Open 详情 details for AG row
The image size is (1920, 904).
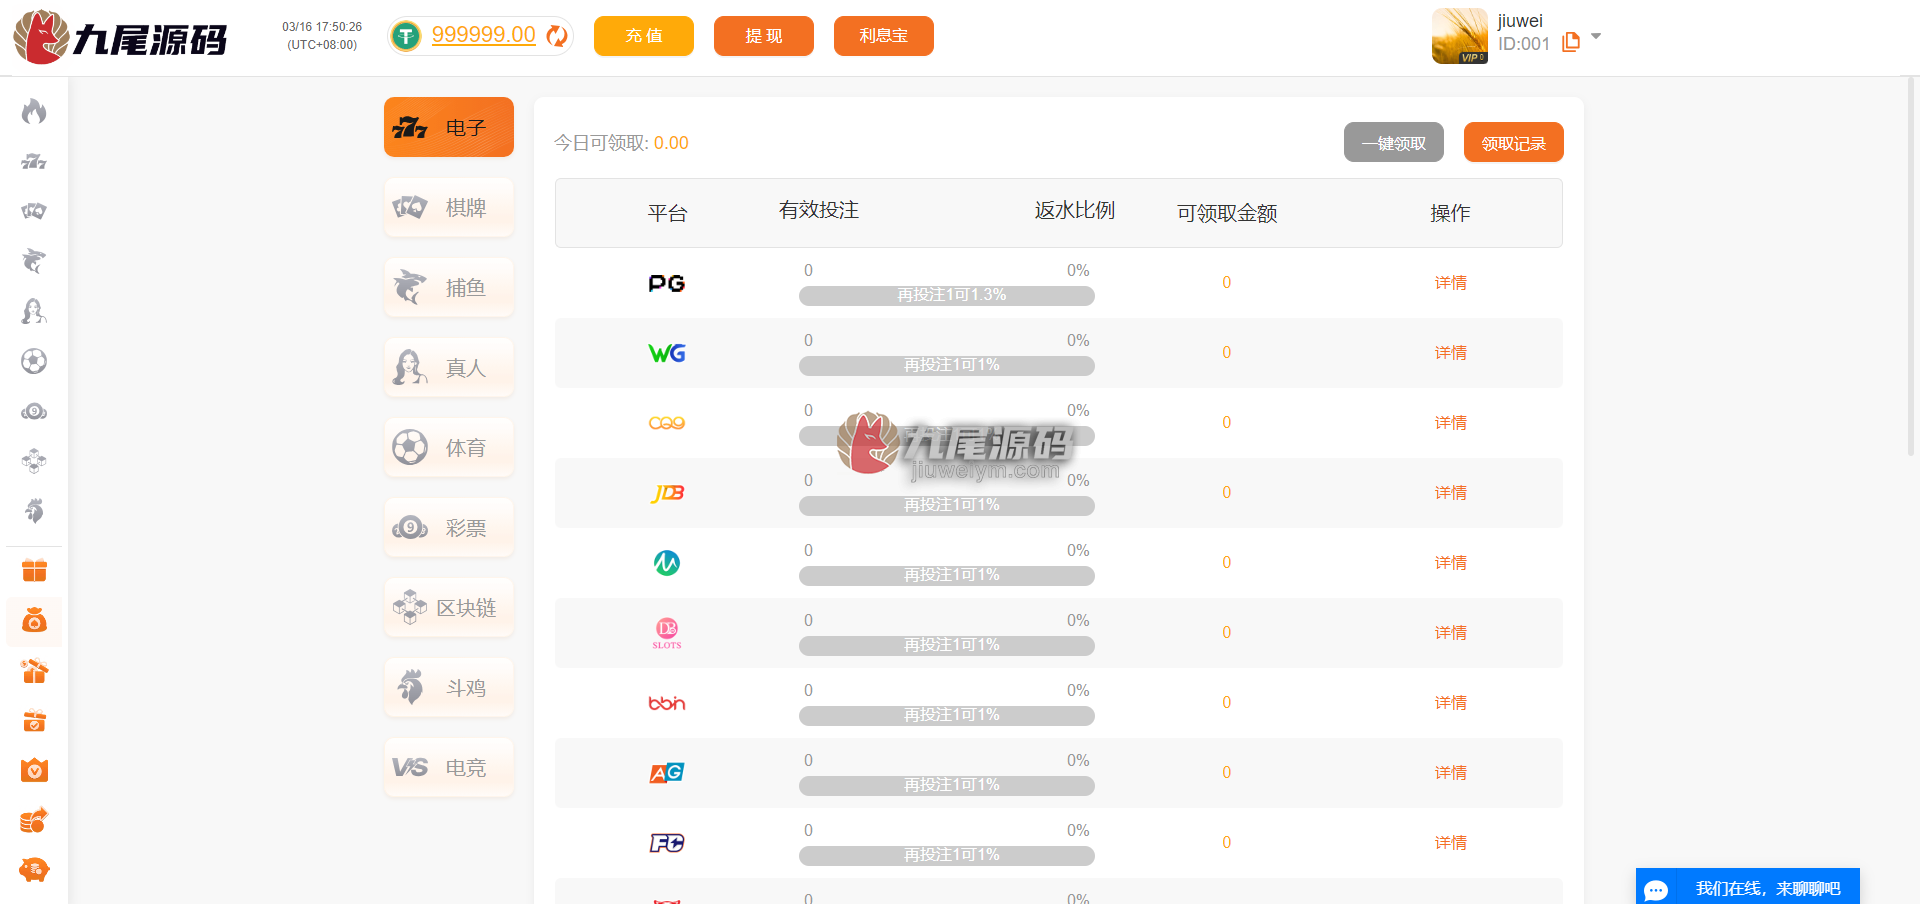(1450, 773)
